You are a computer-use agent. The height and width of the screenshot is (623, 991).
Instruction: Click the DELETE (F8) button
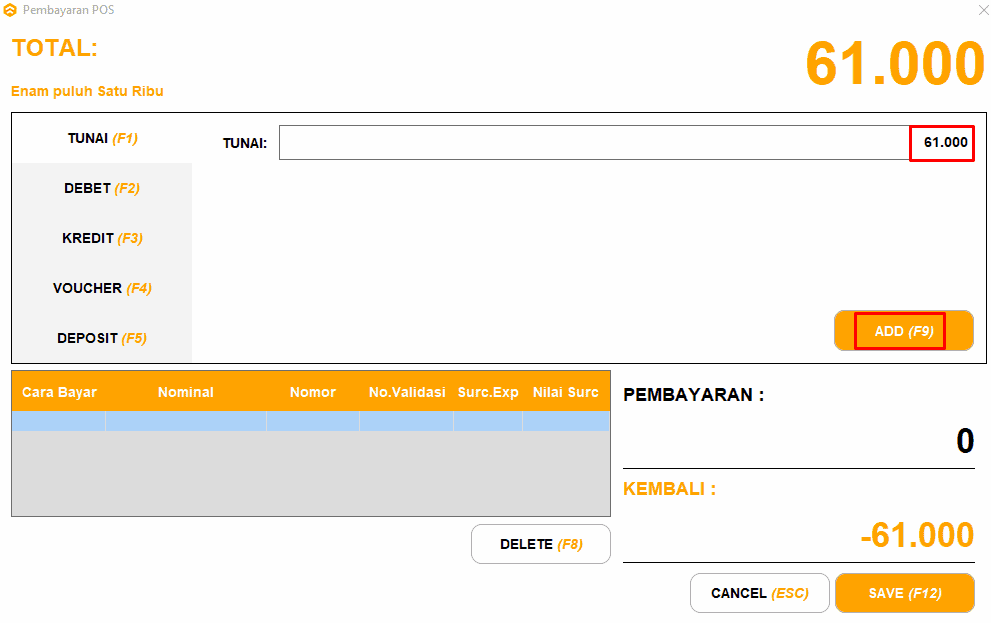541,544
